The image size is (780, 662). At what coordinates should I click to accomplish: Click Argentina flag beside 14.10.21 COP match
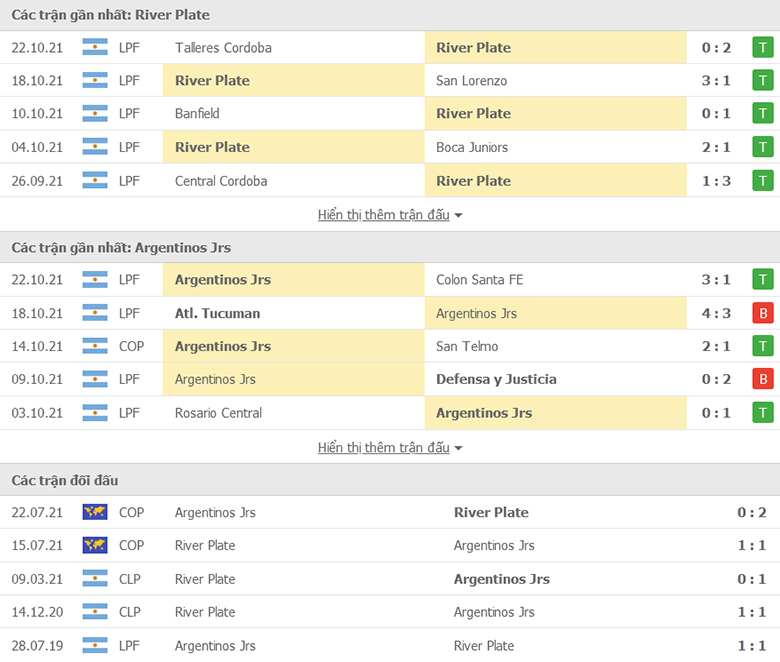click(95, 346)
